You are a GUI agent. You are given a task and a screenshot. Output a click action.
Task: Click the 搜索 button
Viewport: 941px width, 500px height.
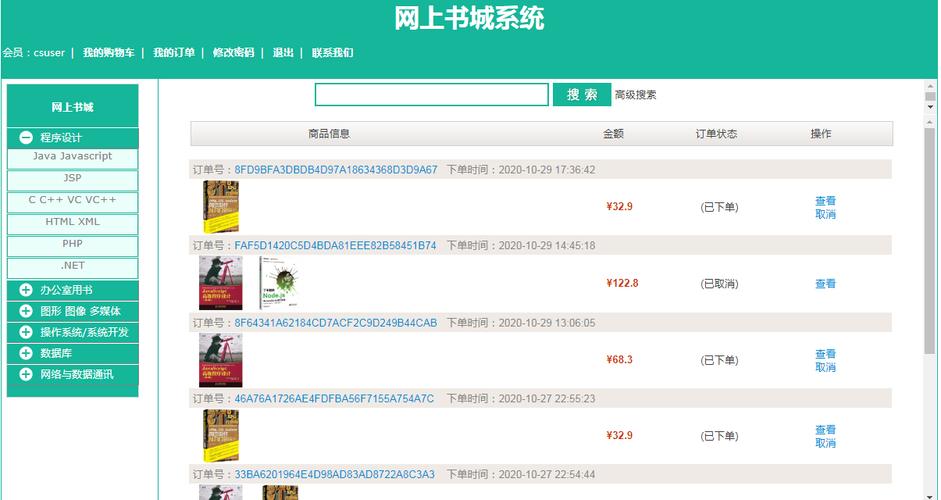point(582,95)
